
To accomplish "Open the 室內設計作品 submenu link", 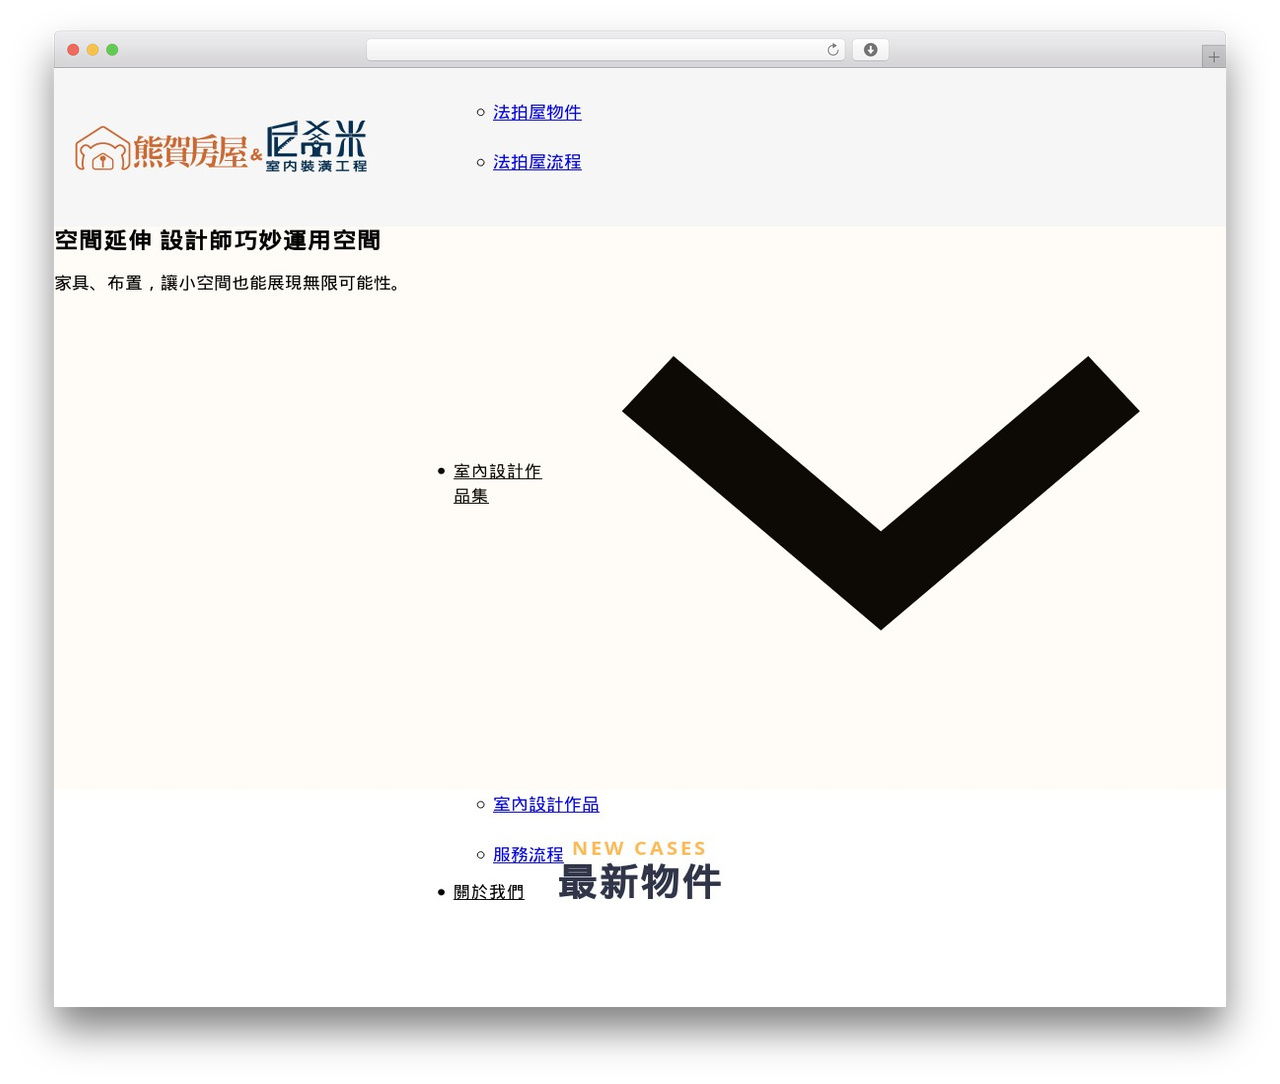I will coord(546,804).
